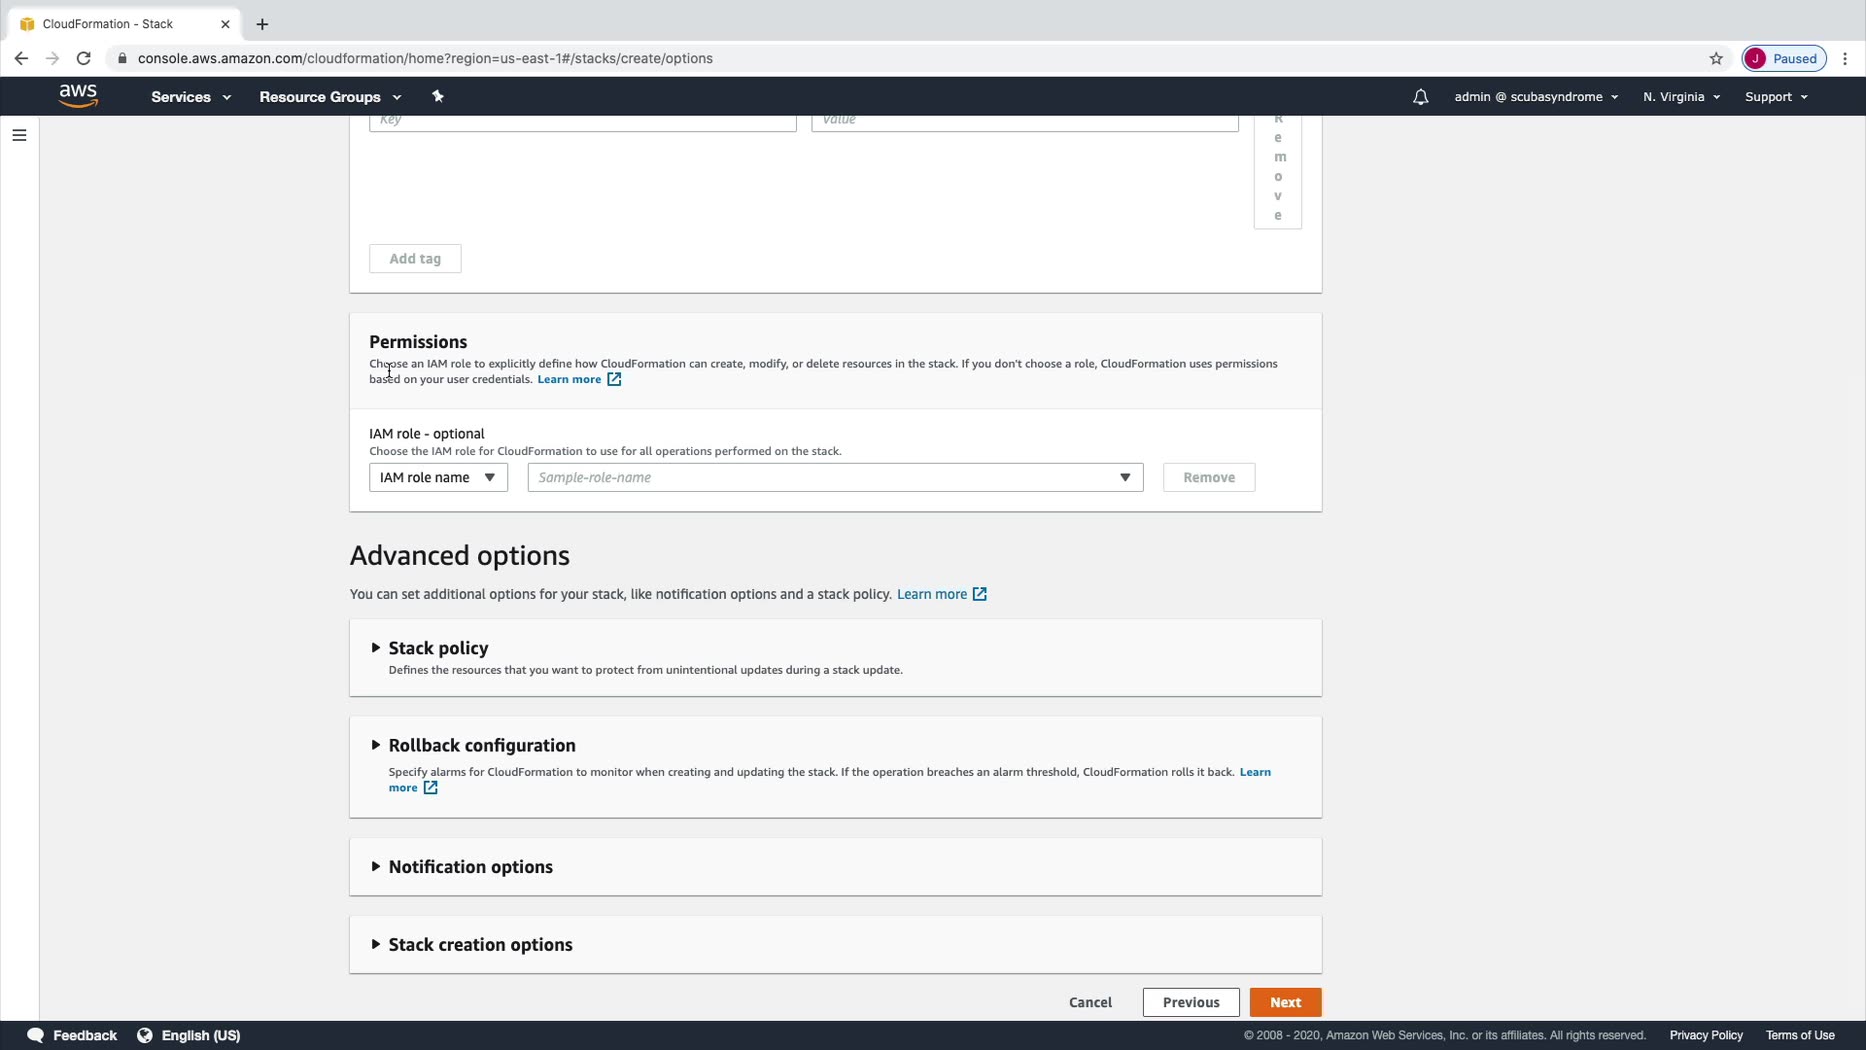Select the CloudFormation - Stack browser tab
The height and width of the screenshot is (1050, 1866).
[122, 24]
